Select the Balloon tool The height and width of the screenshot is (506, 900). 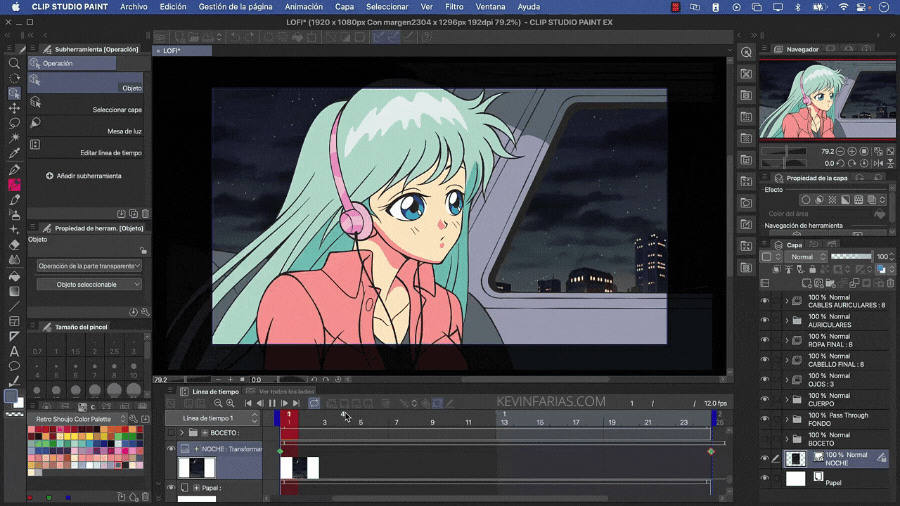coord(14,366)
